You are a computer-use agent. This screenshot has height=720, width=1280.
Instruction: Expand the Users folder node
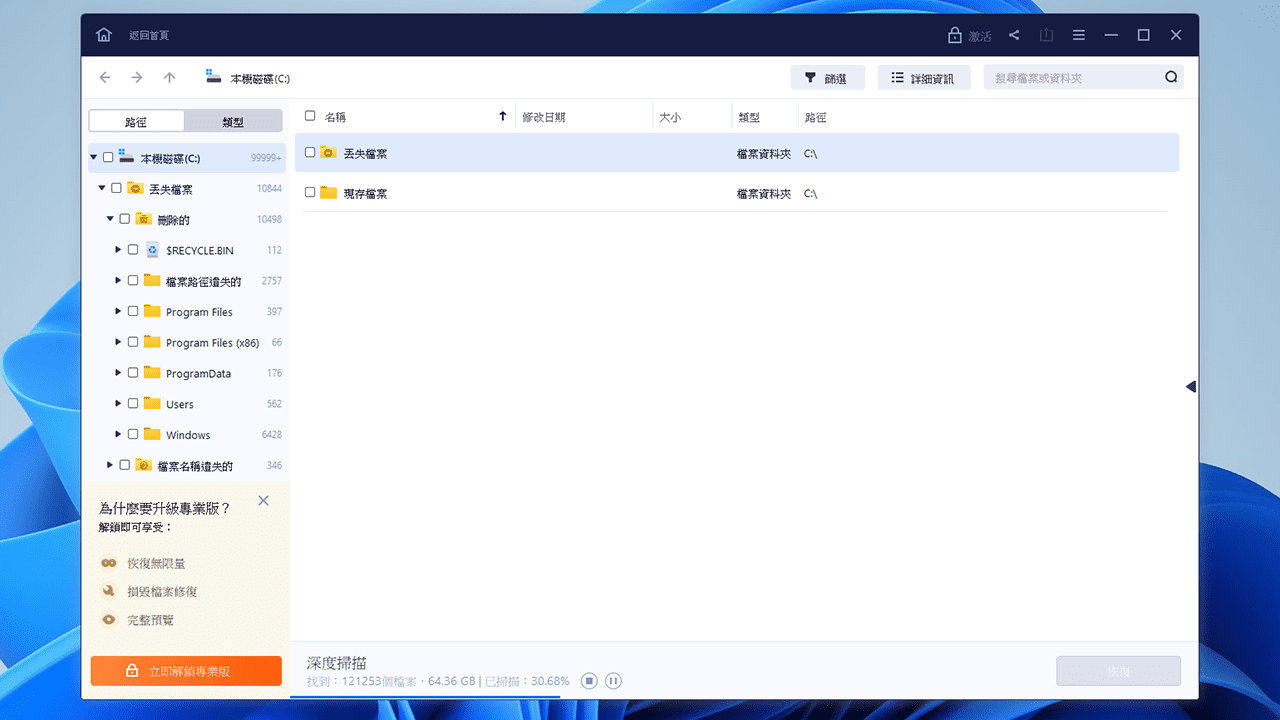(x=117, y=404)
